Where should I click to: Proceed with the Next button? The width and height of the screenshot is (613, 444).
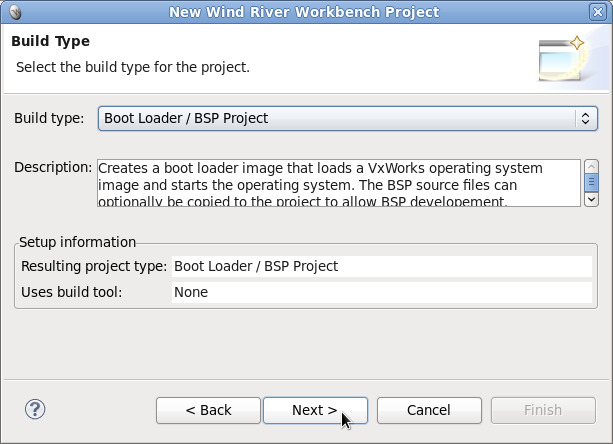click(x=315, y=410)
